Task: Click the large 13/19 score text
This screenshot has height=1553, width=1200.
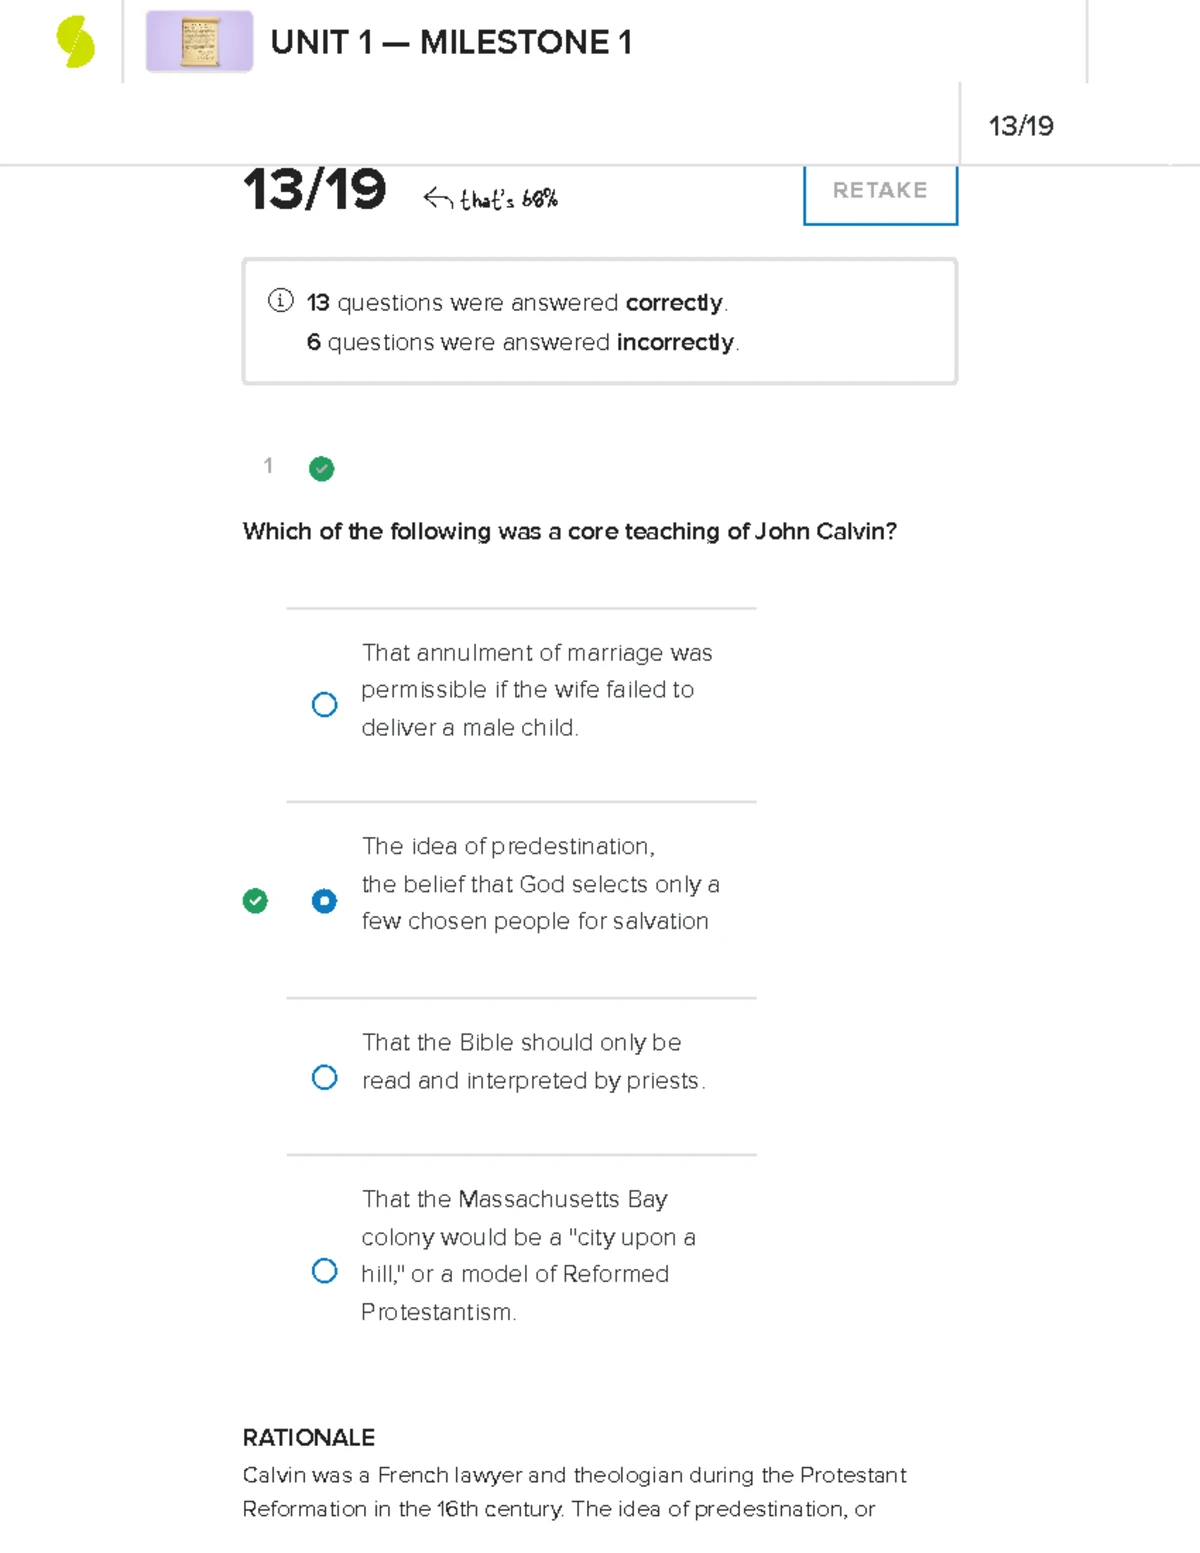Action: pos(315,191)
